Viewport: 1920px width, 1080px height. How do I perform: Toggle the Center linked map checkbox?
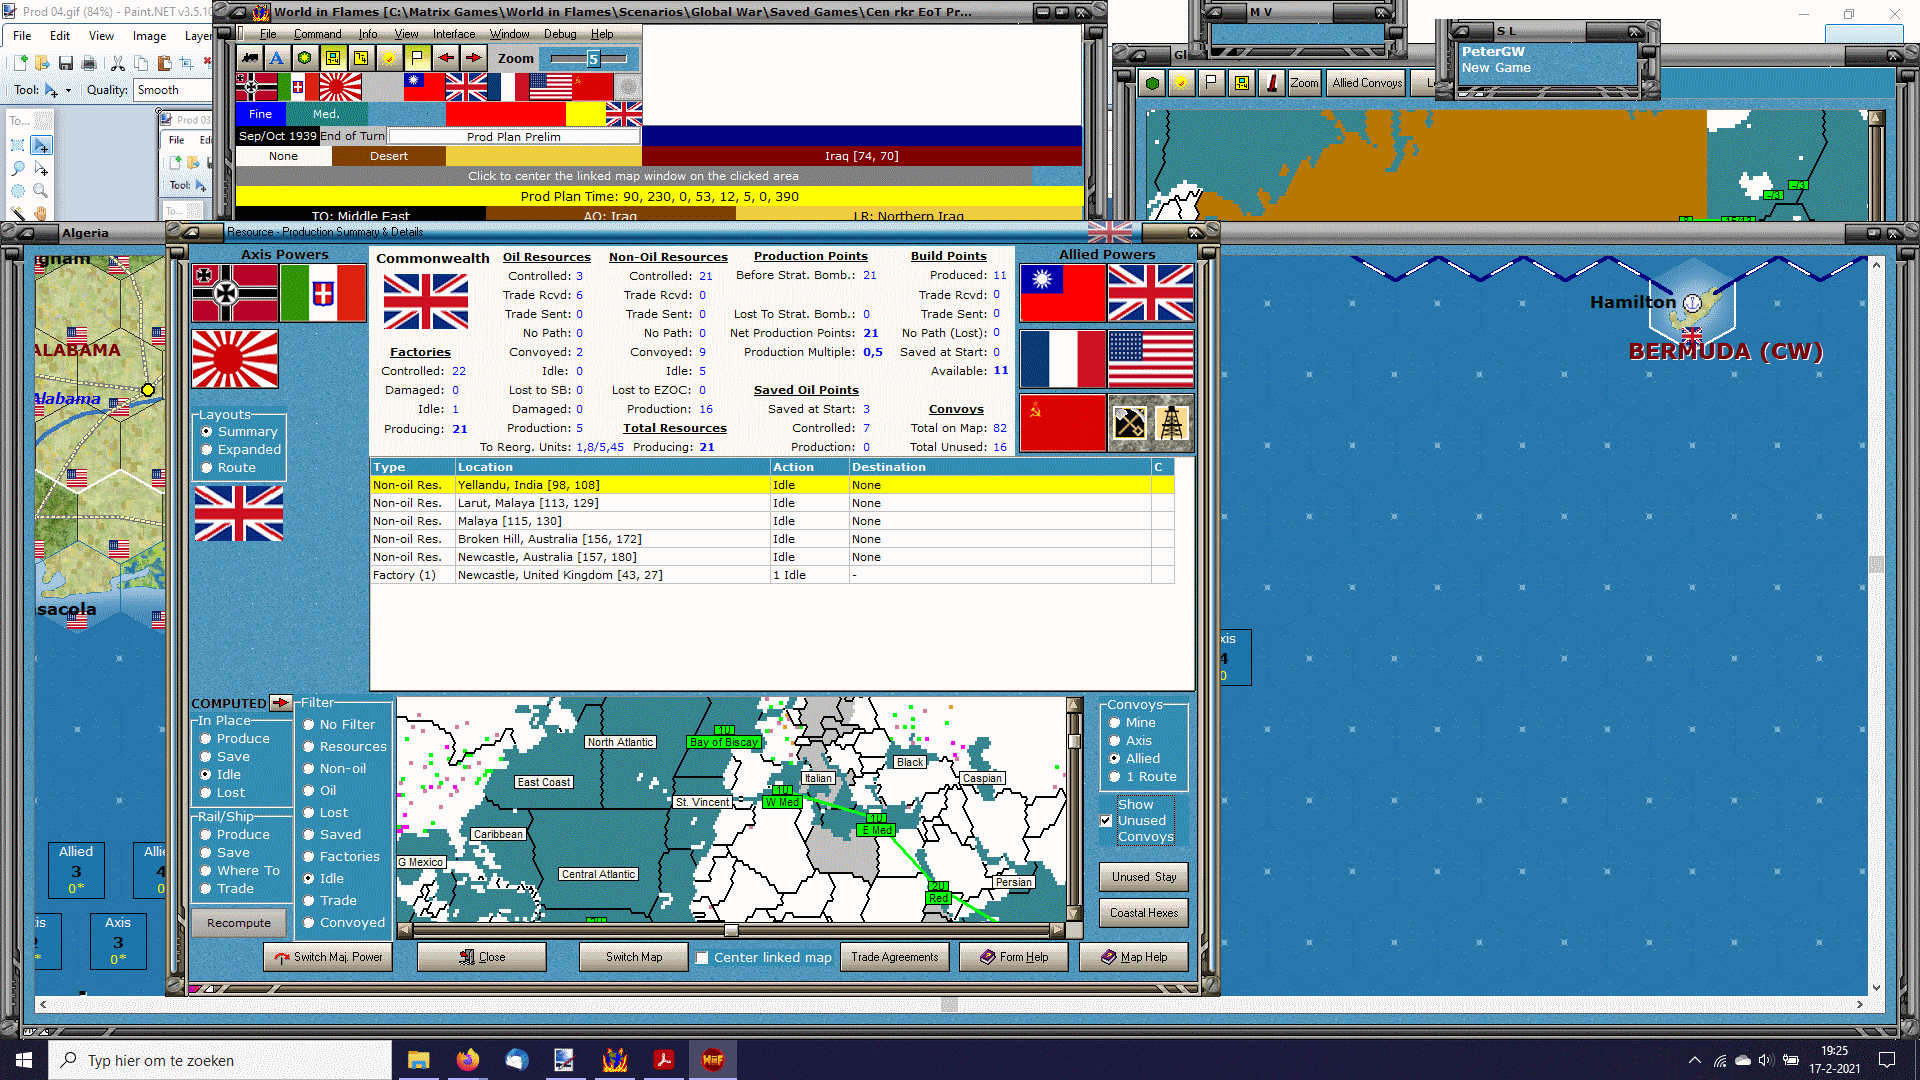point(702,958)
